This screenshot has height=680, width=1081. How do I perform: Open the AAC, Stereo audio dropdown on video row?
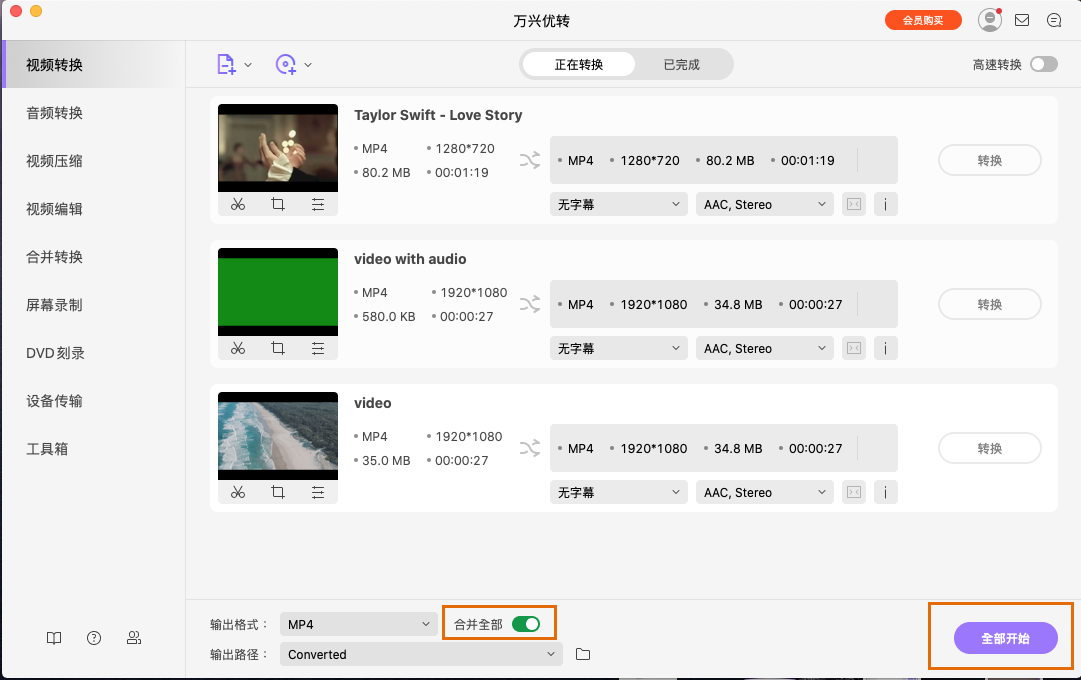tap(764, 492)
